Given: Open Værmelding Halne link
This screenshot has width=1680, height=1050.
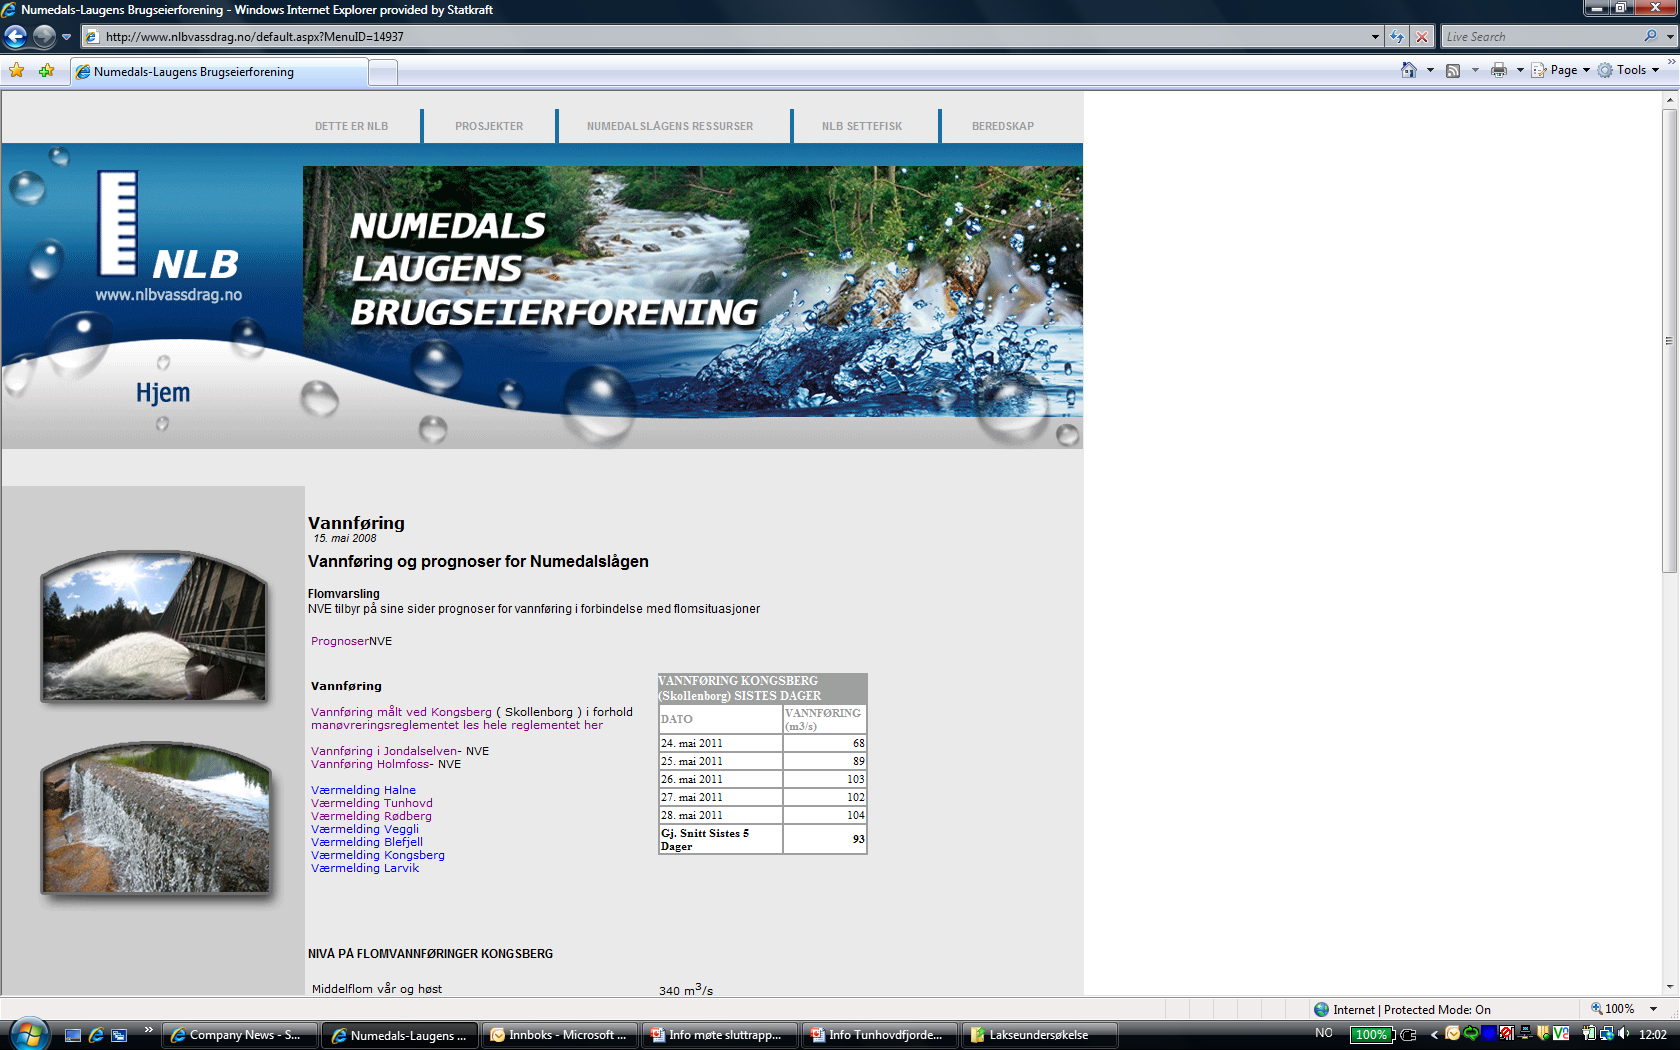Looking at the screenshot, I should 363,790.
